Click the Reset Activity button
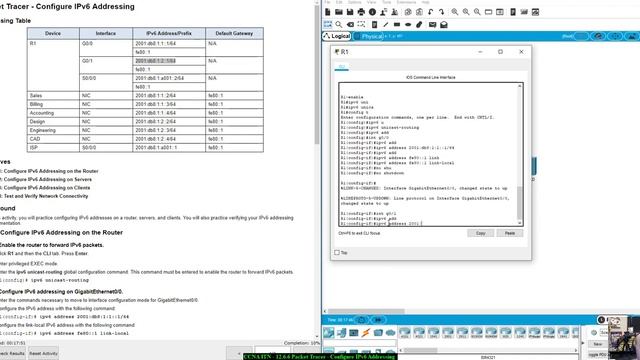The width and height of the screenshot is (640, 360). pyautogui.click(x=43, y=353)
